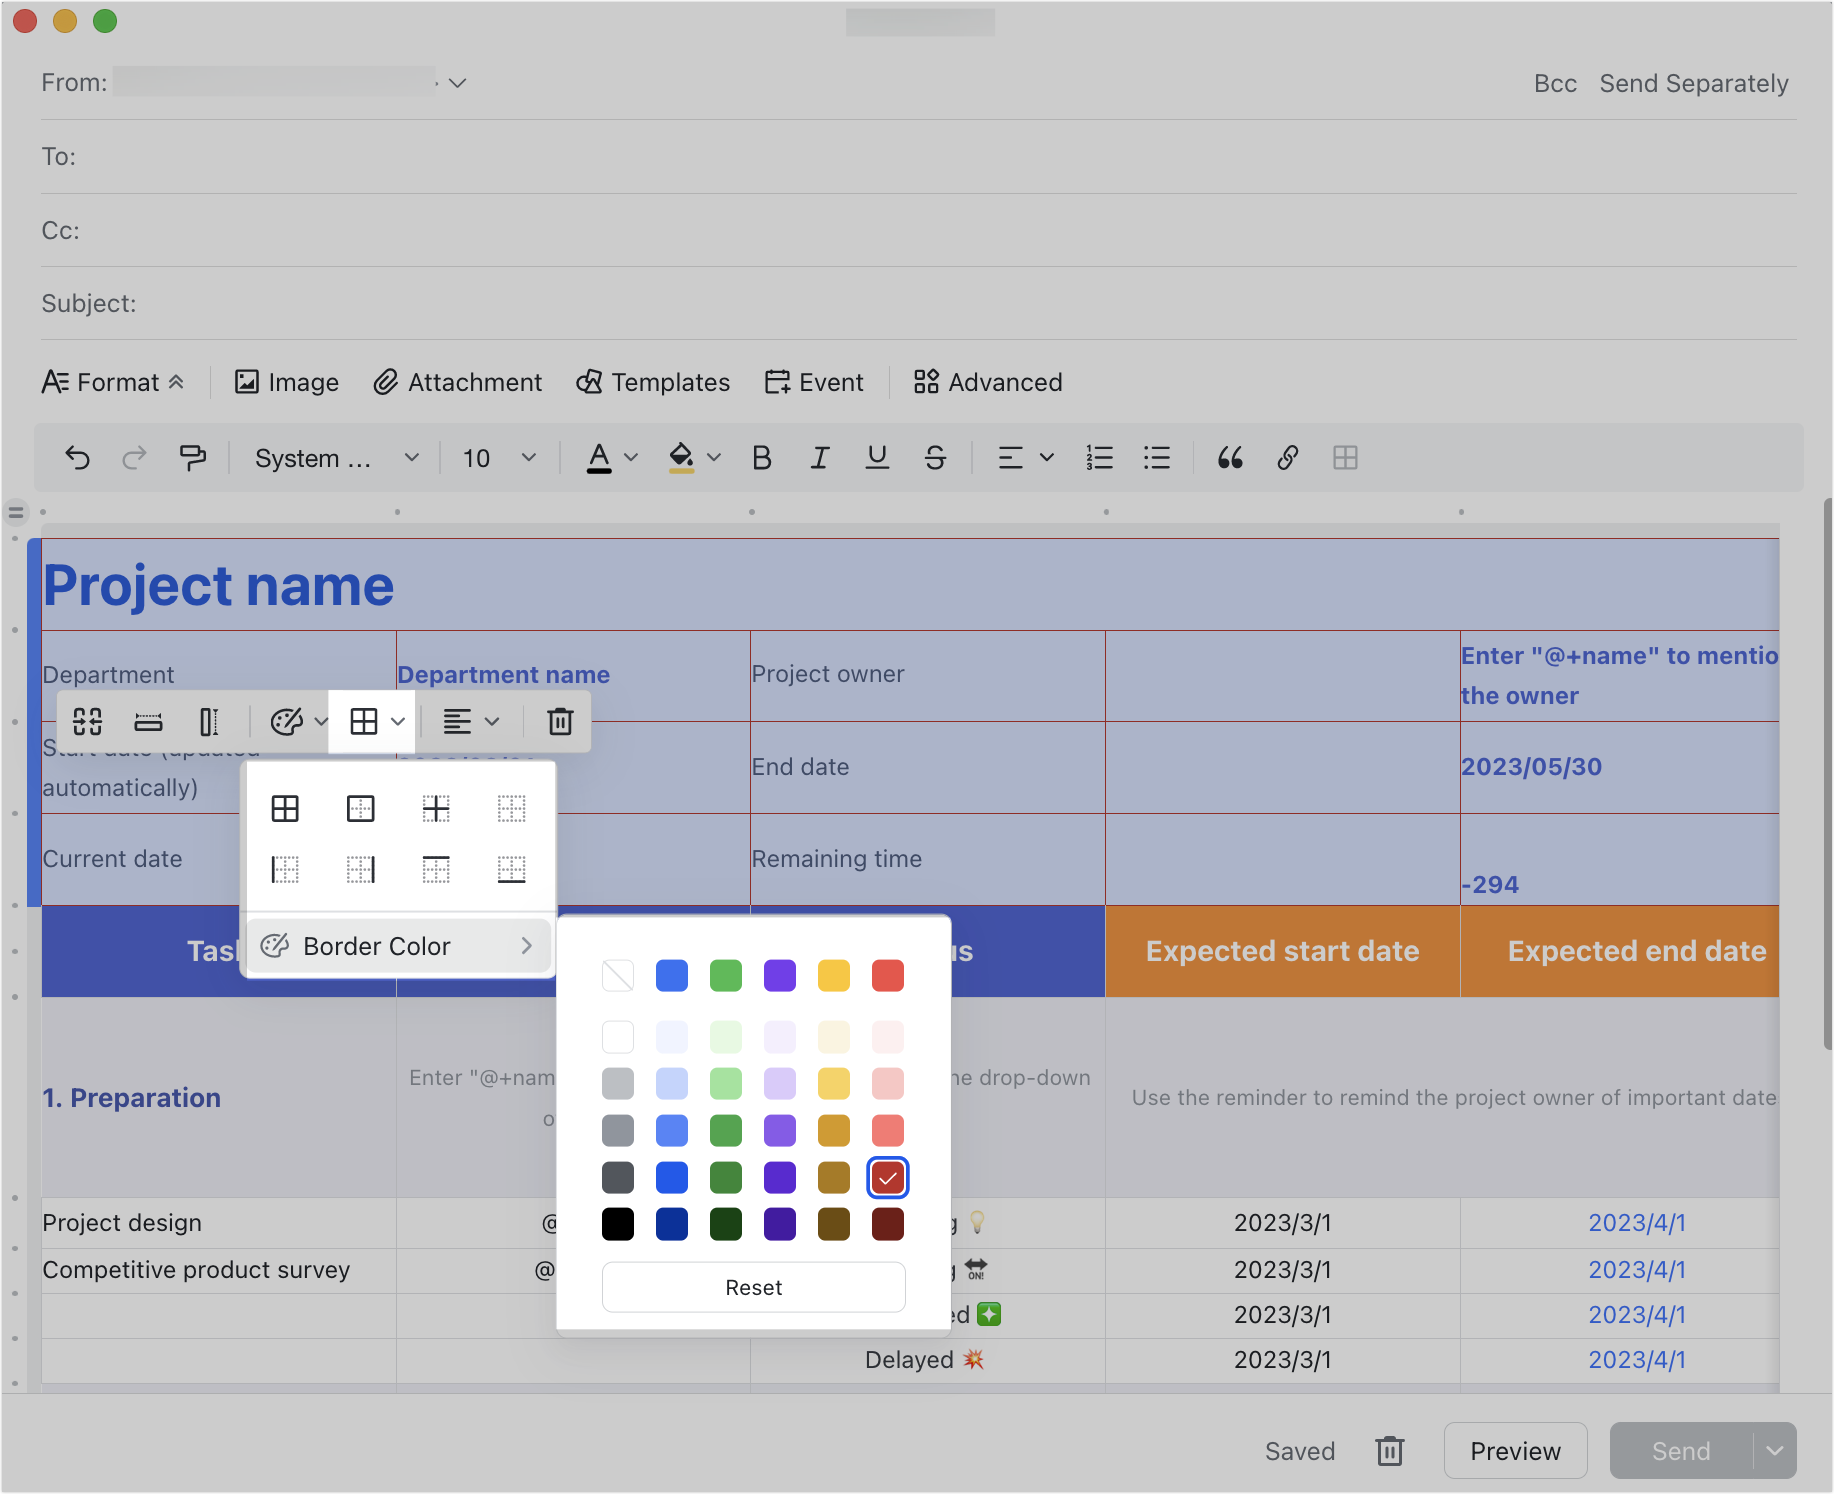Collapse the Format toolbar
Viewport: 1834px width, 1494px height.
pos(113,382)
